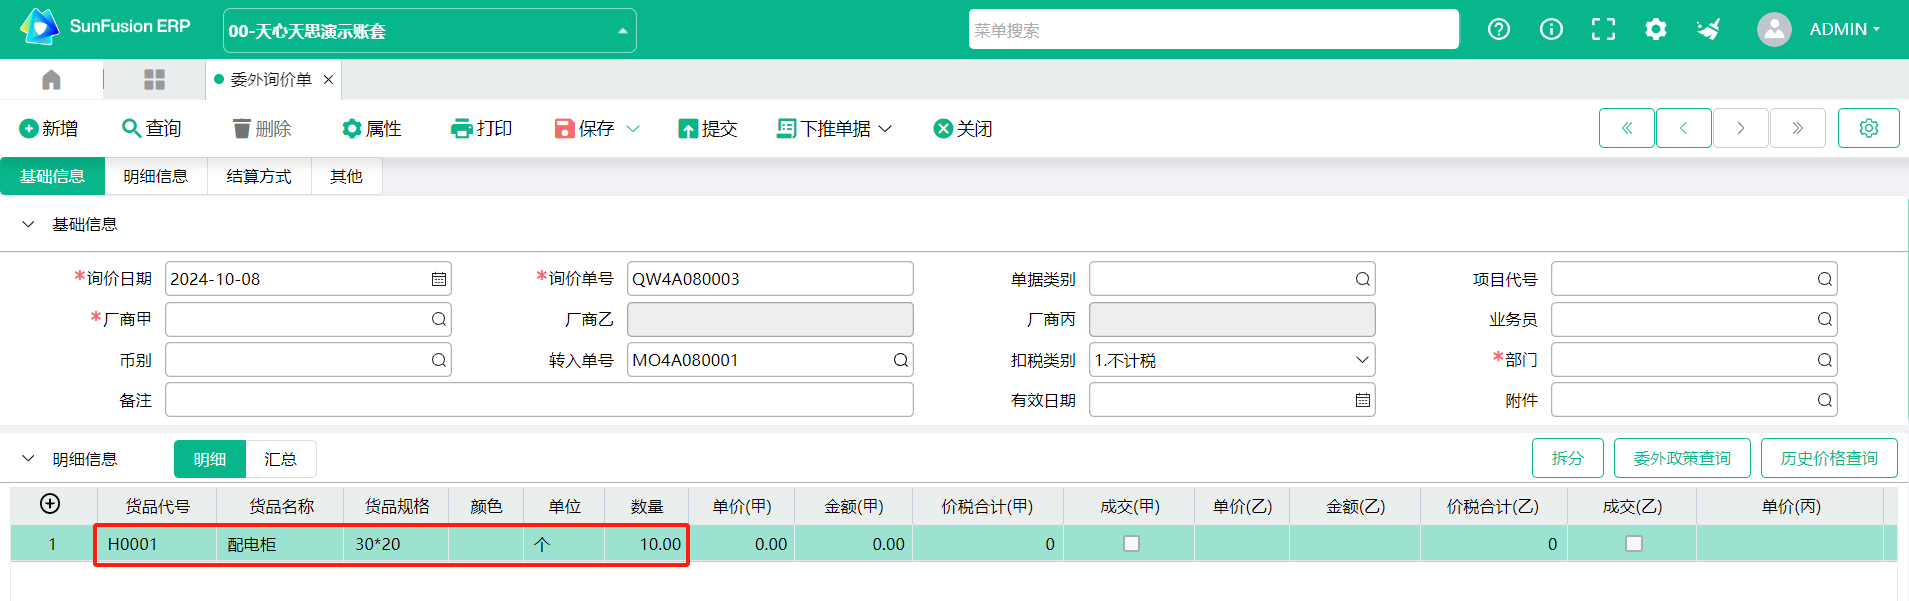Click the 新增 toolbar button

(x=49, y=128)
